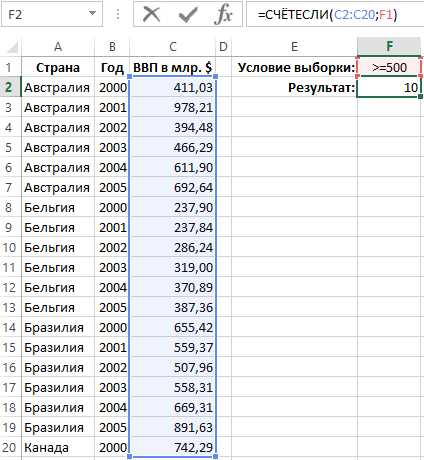Viewport: 424px width, 460px height.
Task: Select column C header
Action: pos(173,47)
